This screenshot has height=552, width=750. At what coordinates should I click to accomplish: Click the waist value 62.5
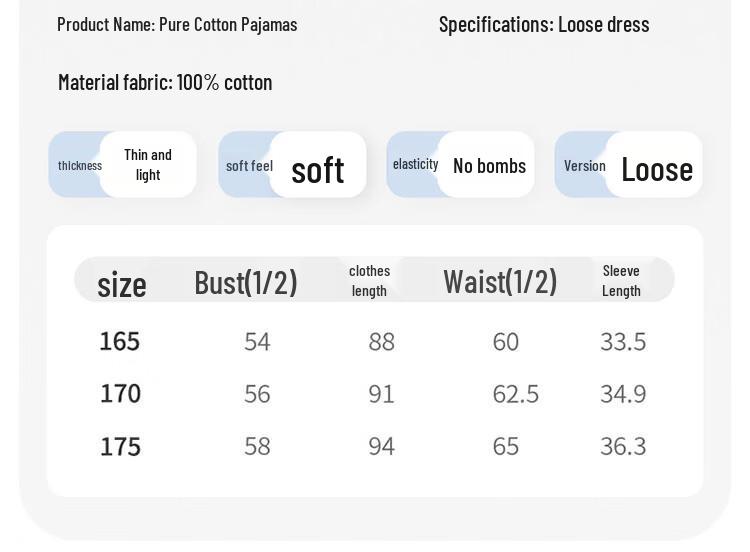click(516, 394)
